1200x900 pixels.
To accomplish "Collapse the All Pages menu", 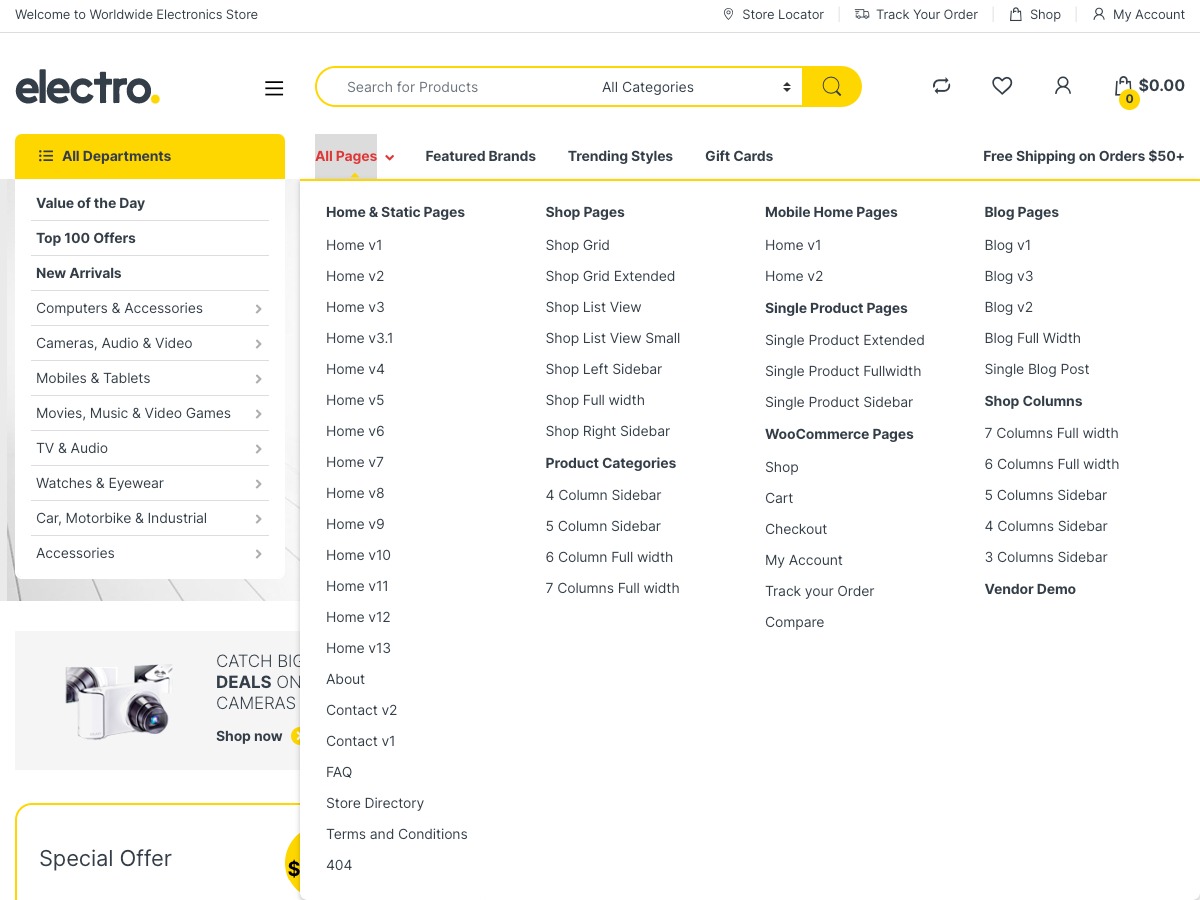I will (x=354, y=156).
